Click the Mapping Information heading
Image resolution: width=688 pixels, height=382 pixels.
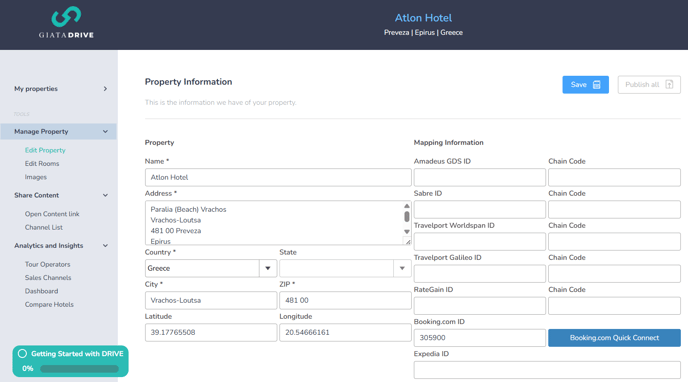pyautogui.click(x=448, y=143)
